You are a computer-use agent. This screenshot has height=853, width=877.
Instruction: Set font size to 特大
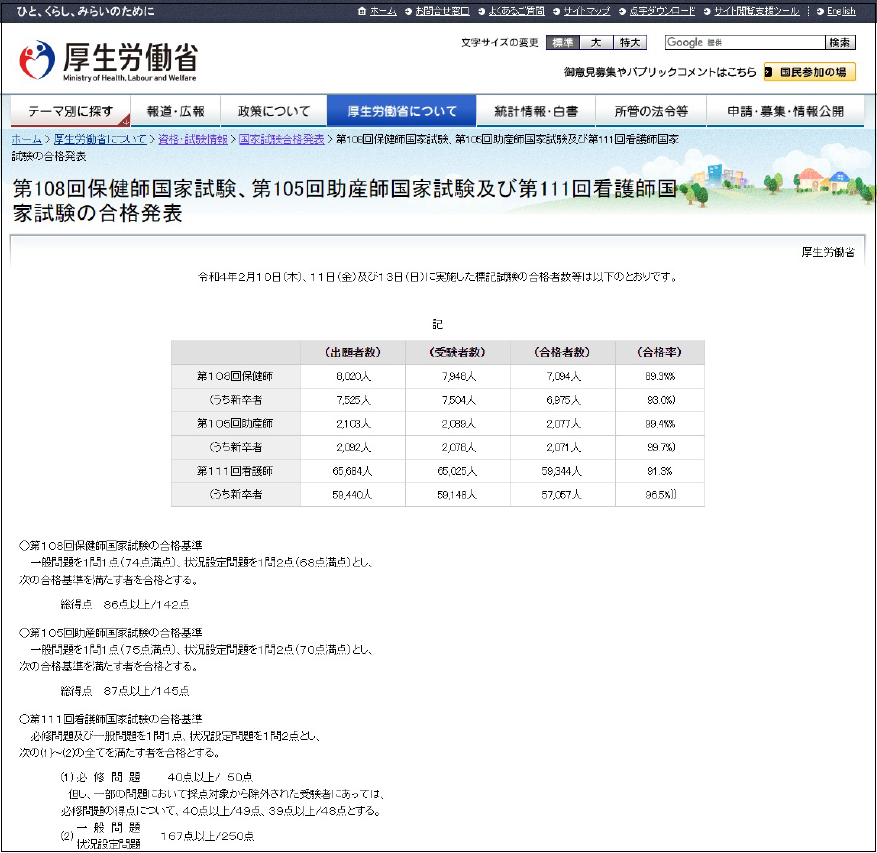coord(629,42)
